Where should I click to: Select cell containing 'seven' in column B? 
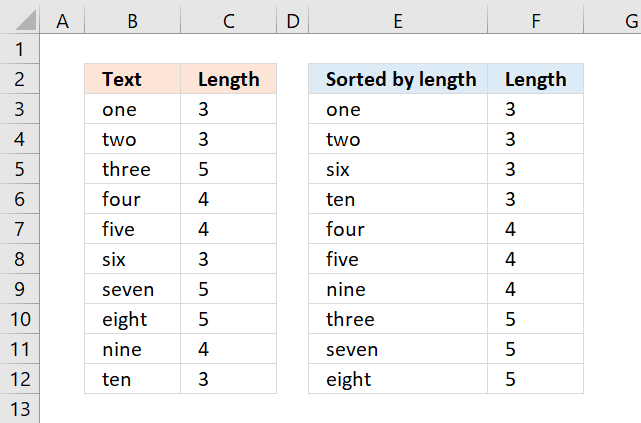[132, 289]
